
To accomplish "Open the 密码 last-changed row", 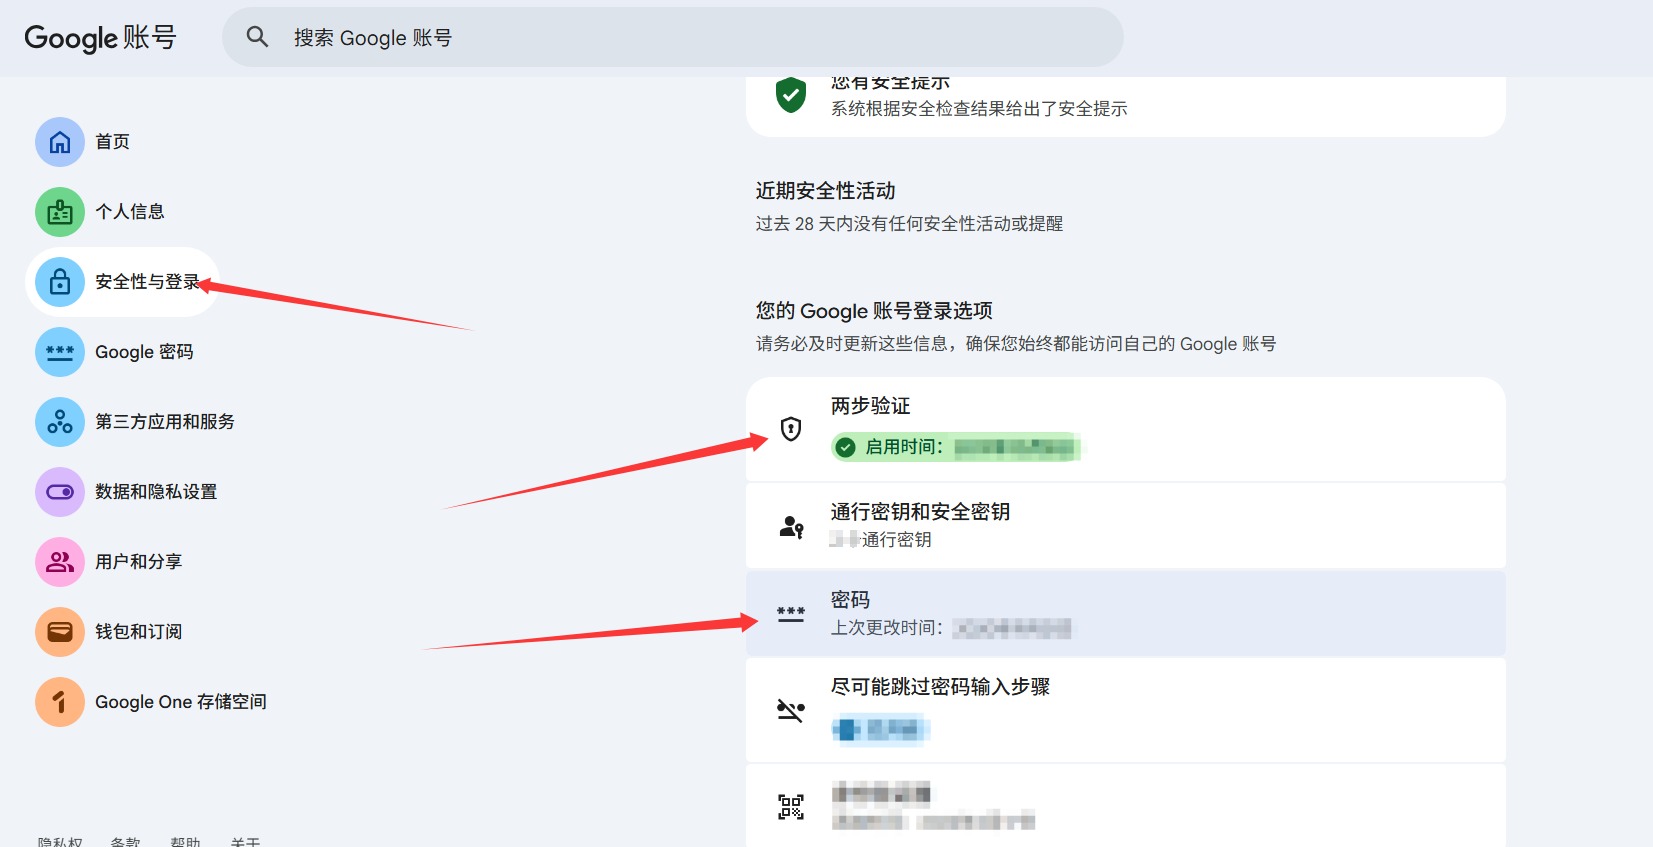I will click(1125, 613).
